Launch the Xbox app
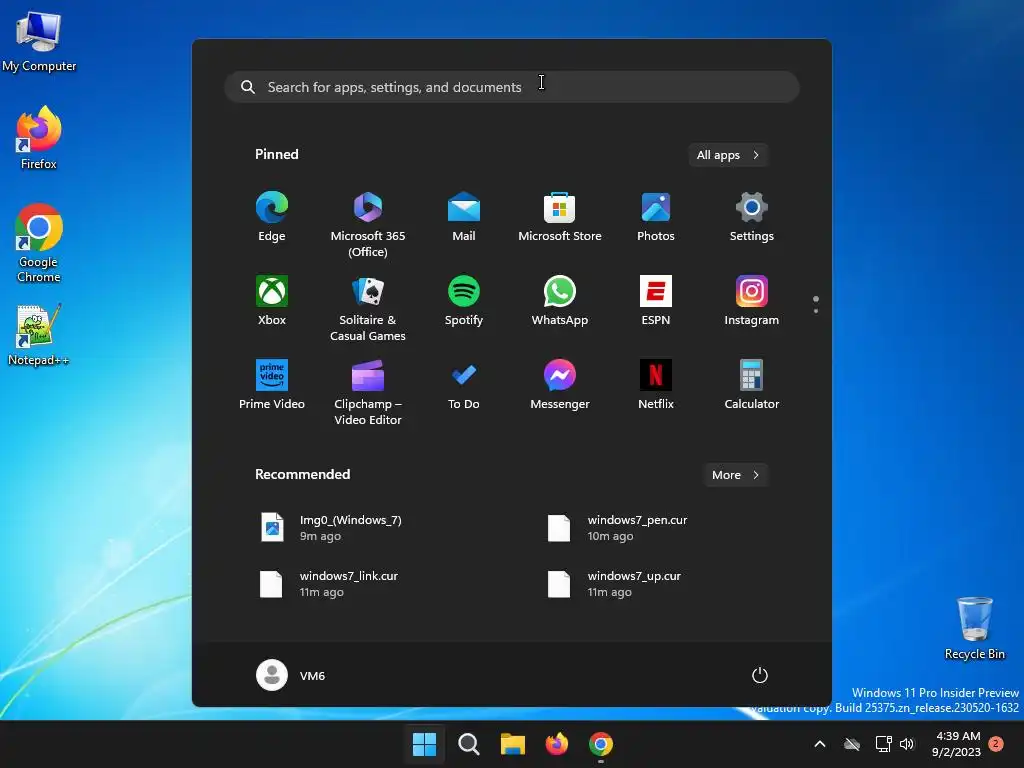Viewport: 1024px width, 768px height. point(272,301)
